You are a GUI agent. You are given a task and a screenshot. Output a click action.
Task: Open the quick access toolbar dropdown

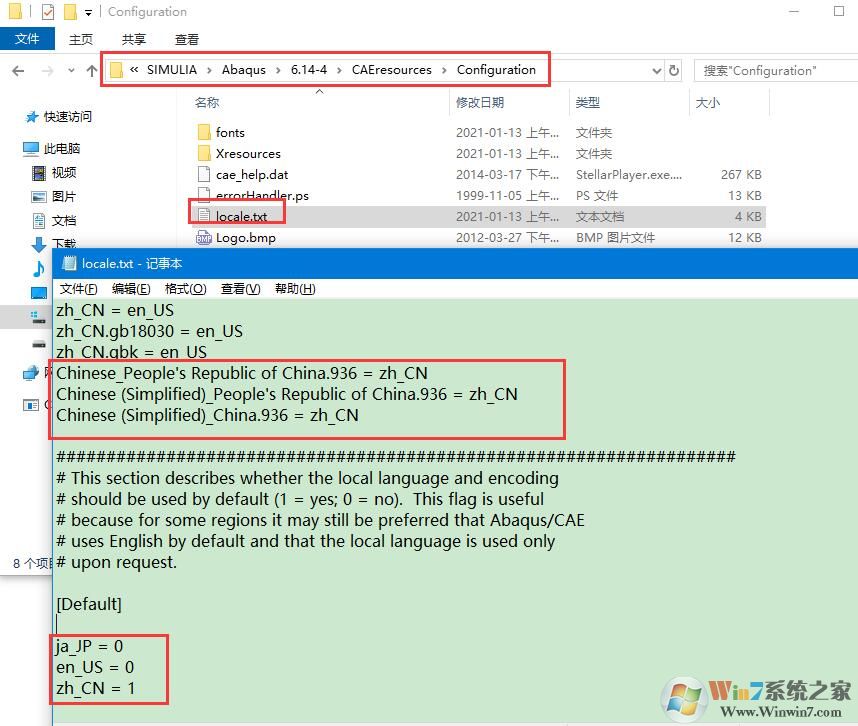click(89, 13)
